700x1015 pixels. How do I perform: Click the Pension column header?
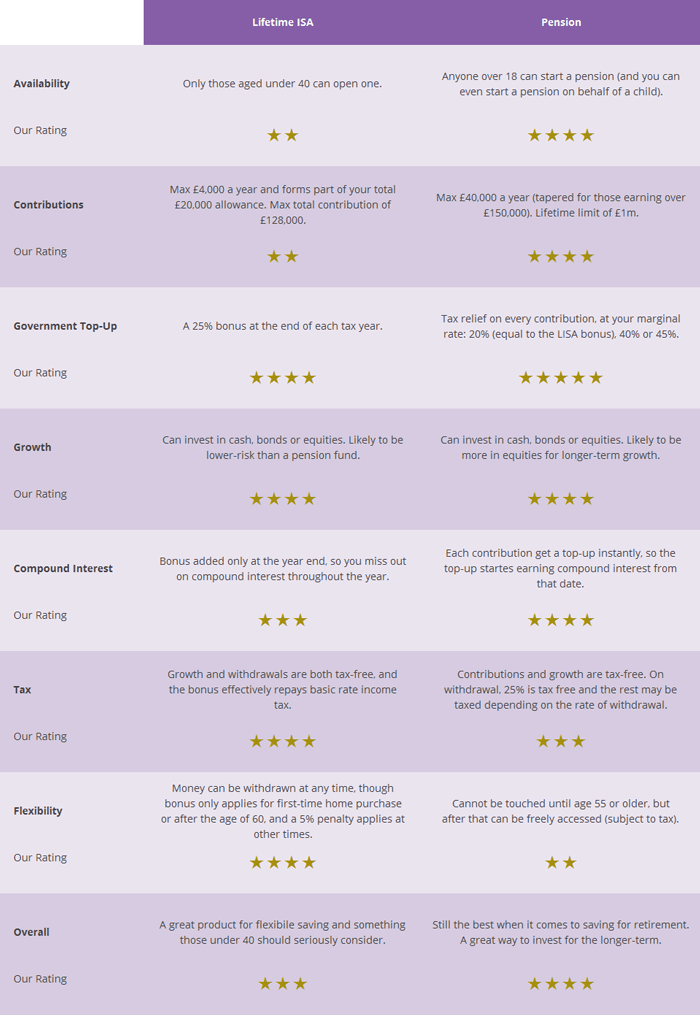561,22
